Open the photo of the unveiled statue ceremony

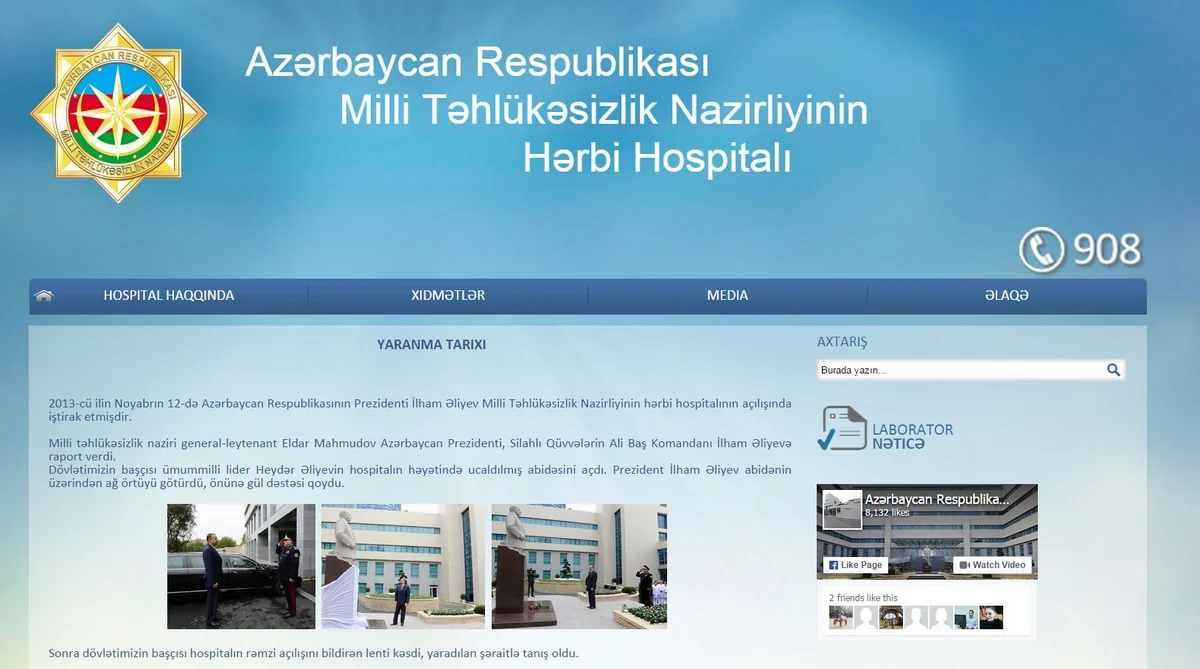tap(579, 566)
